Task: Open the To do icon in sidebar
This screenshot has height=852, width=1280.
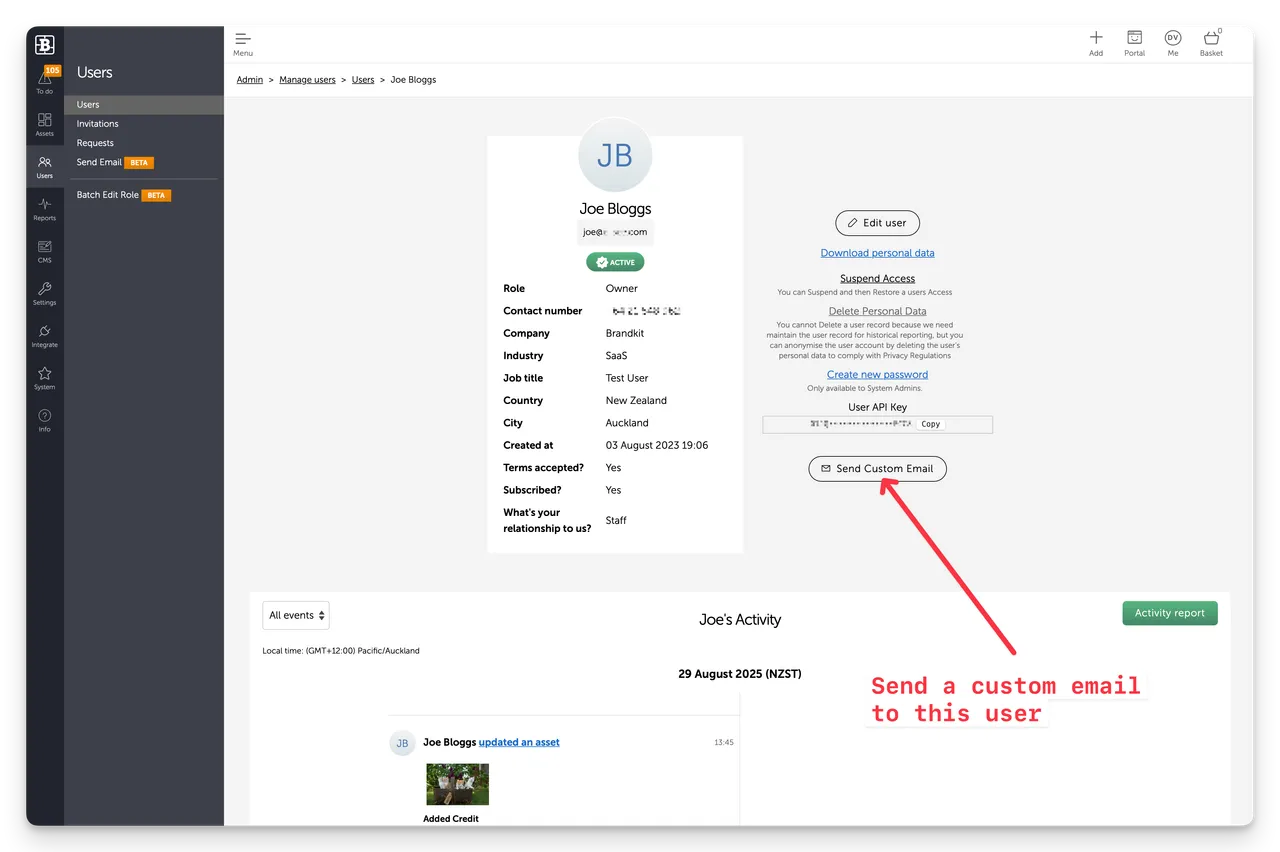Action: click(45, 80)
